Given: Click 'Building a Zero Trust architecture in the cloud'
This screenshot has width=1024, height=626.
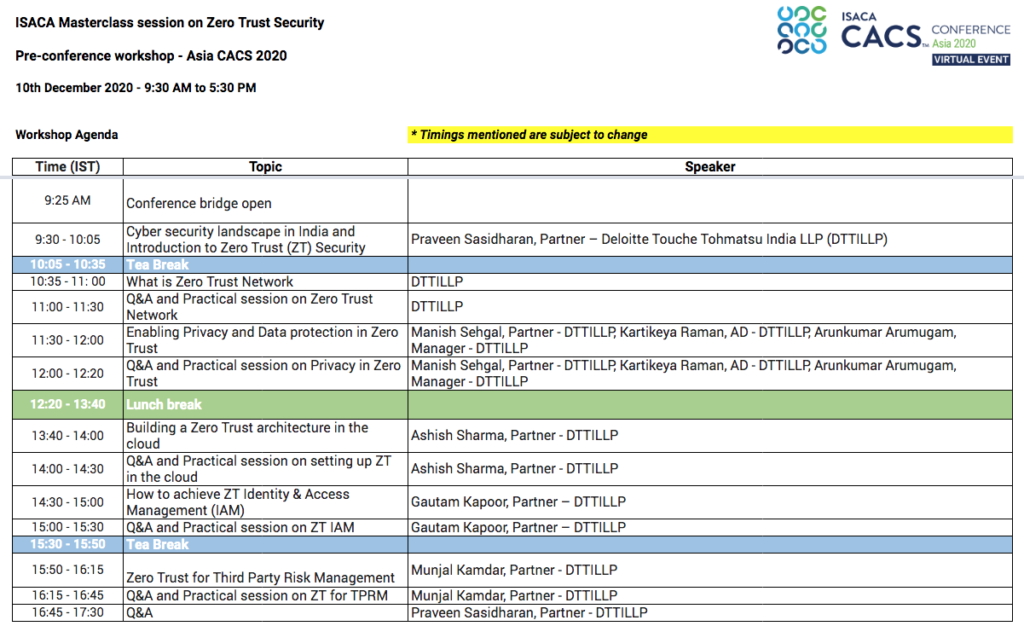Looking at the screenshot, I should tap(265, 435).
